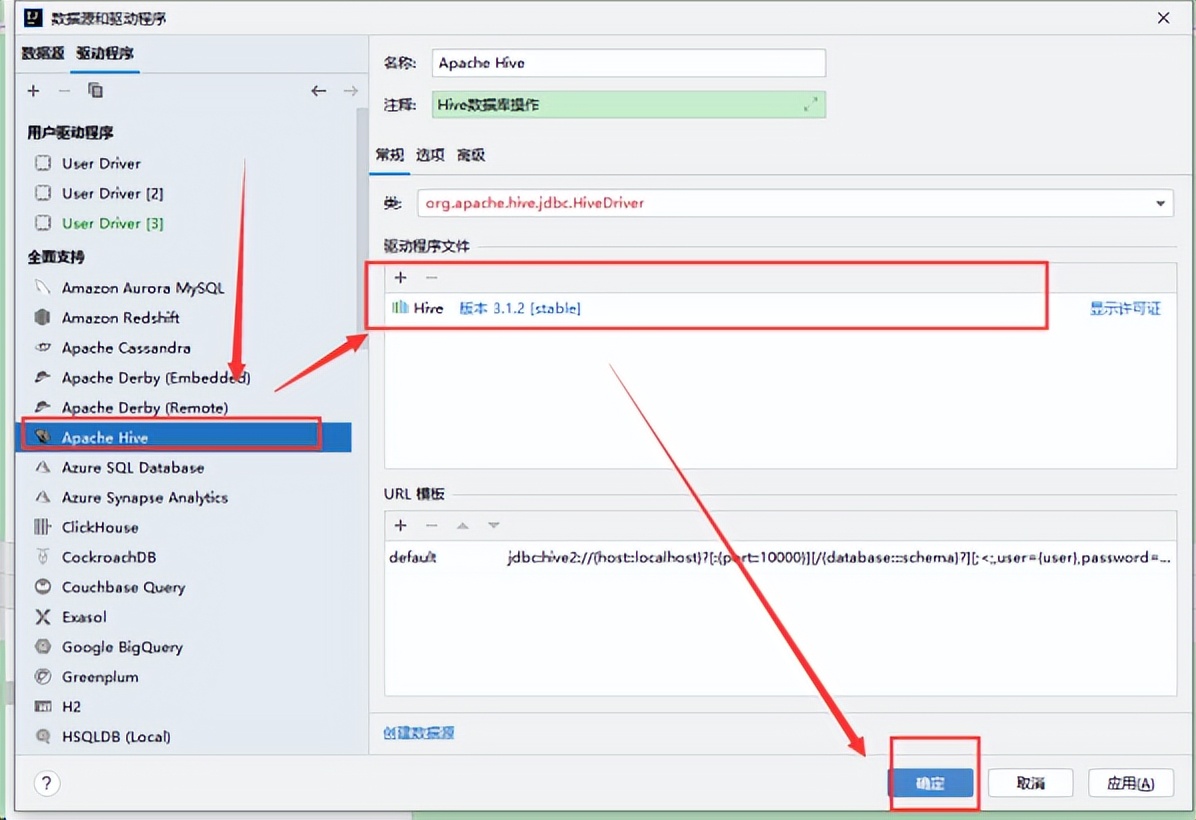Click the ClickHouse icon
Image resolution: width=1196 pixels, height=820 pixels.
[43, 526]
